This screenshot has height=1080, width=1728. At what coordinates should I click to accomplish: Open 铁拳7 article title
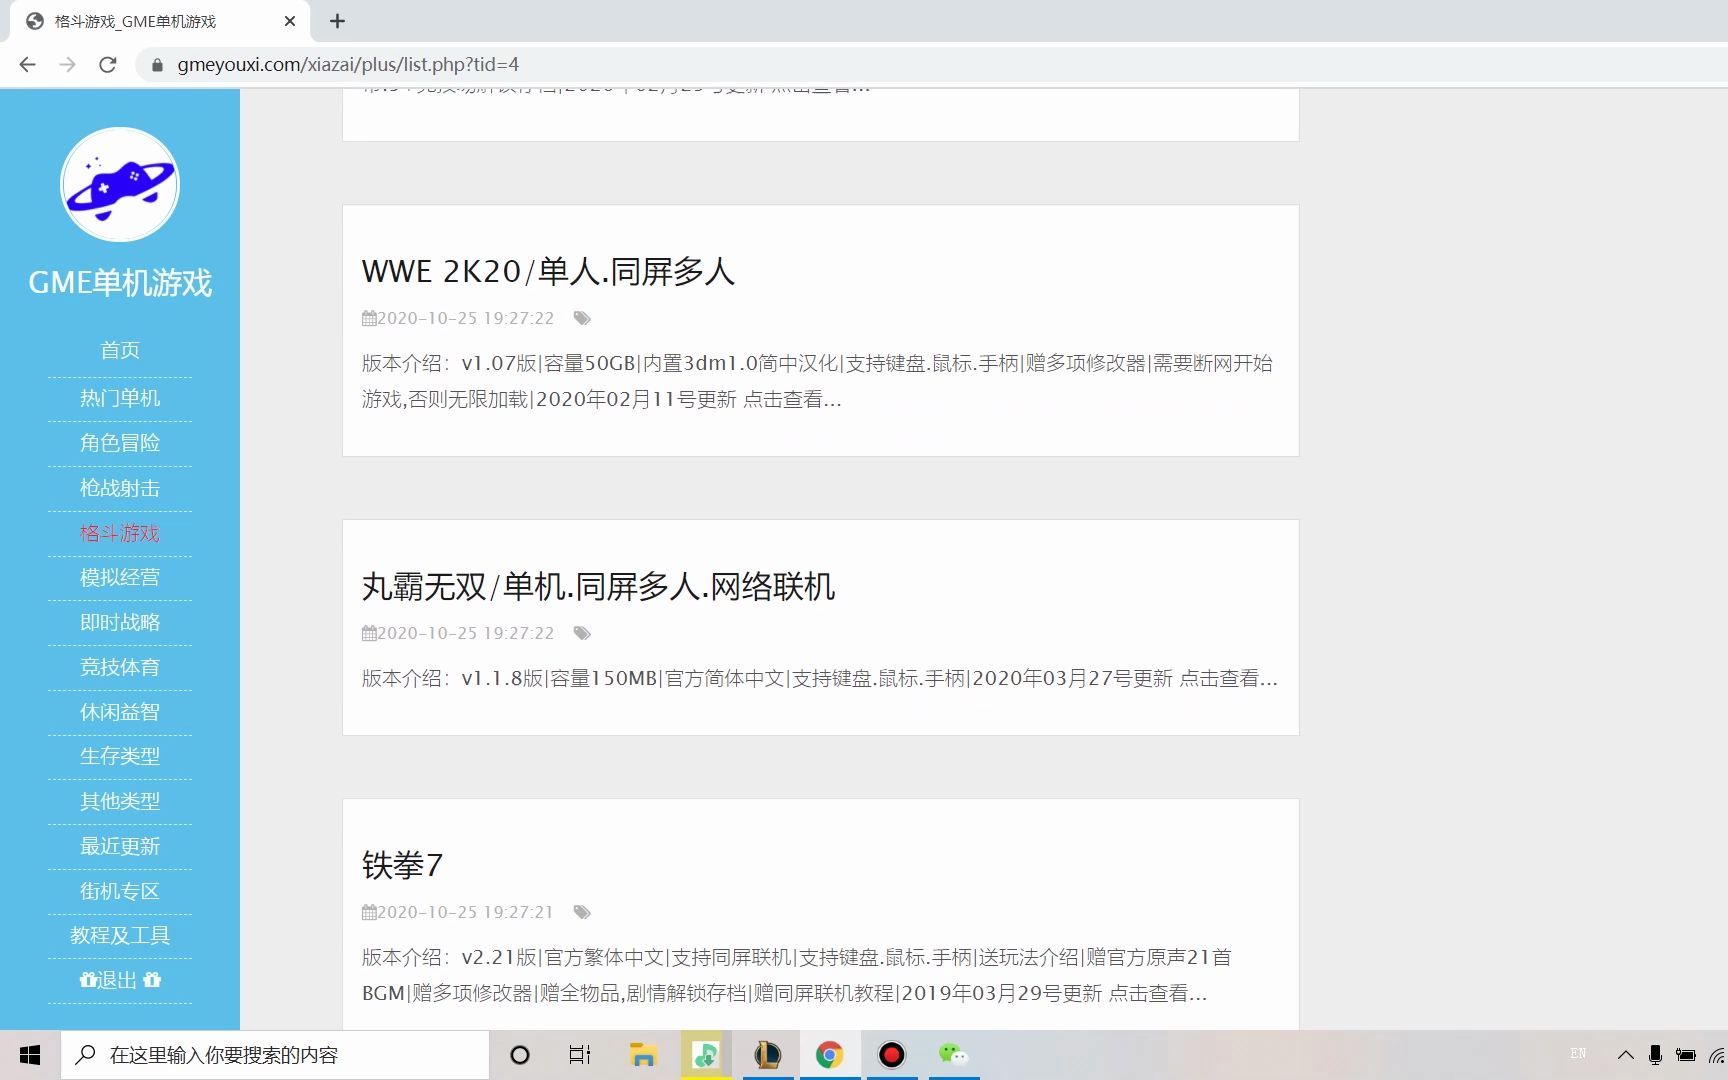tap(402, 866)
